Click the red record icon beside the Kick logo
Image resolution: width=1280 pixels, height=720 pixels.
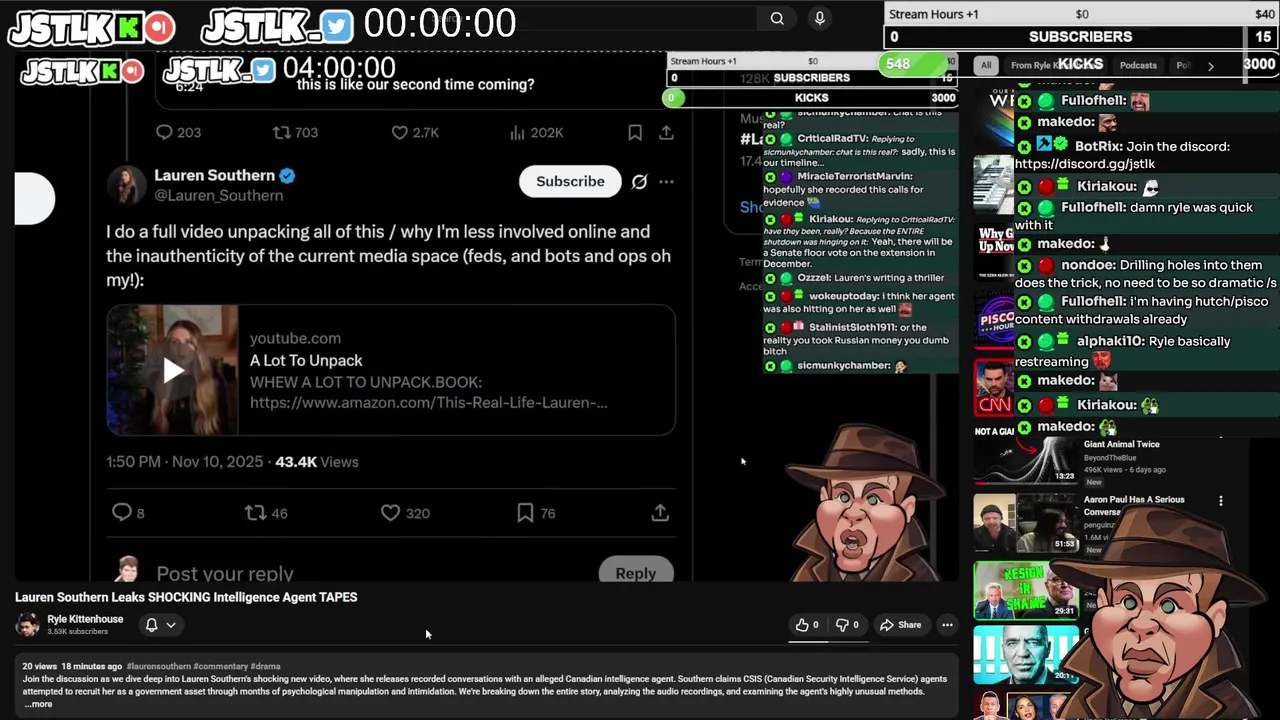click(160, 27)
